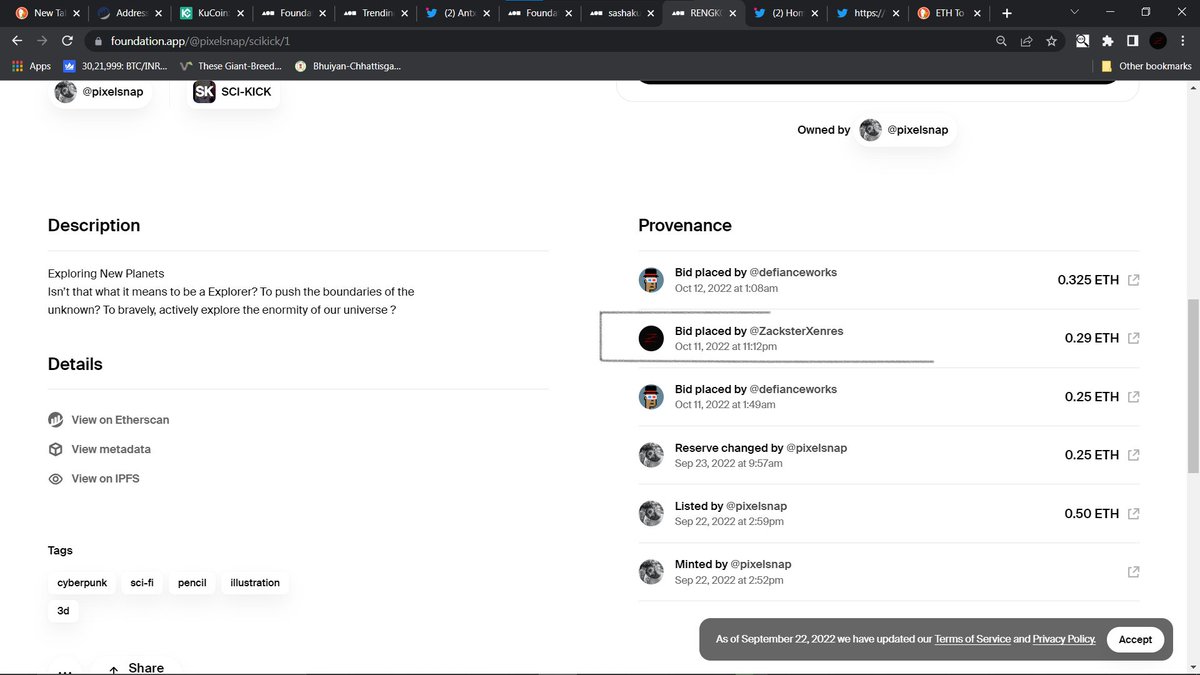This screenshot has width=1200, height=675.
Task: Open transaction link for 0.50 ETH listing
Action: pos(1133,513)
